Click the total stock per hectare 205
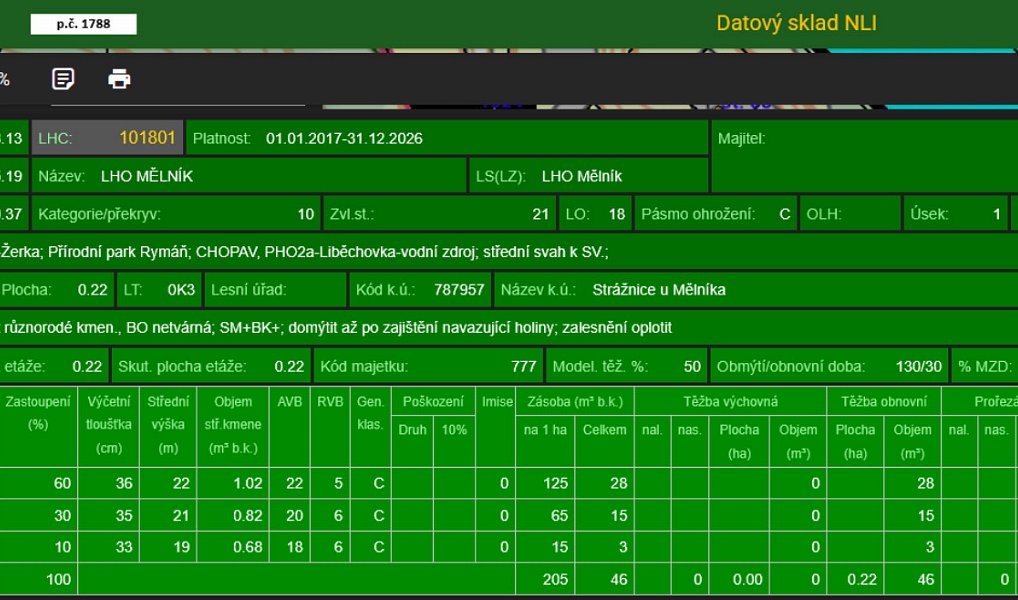Viewport: 1018px width, 600px height. click(545, 579)
